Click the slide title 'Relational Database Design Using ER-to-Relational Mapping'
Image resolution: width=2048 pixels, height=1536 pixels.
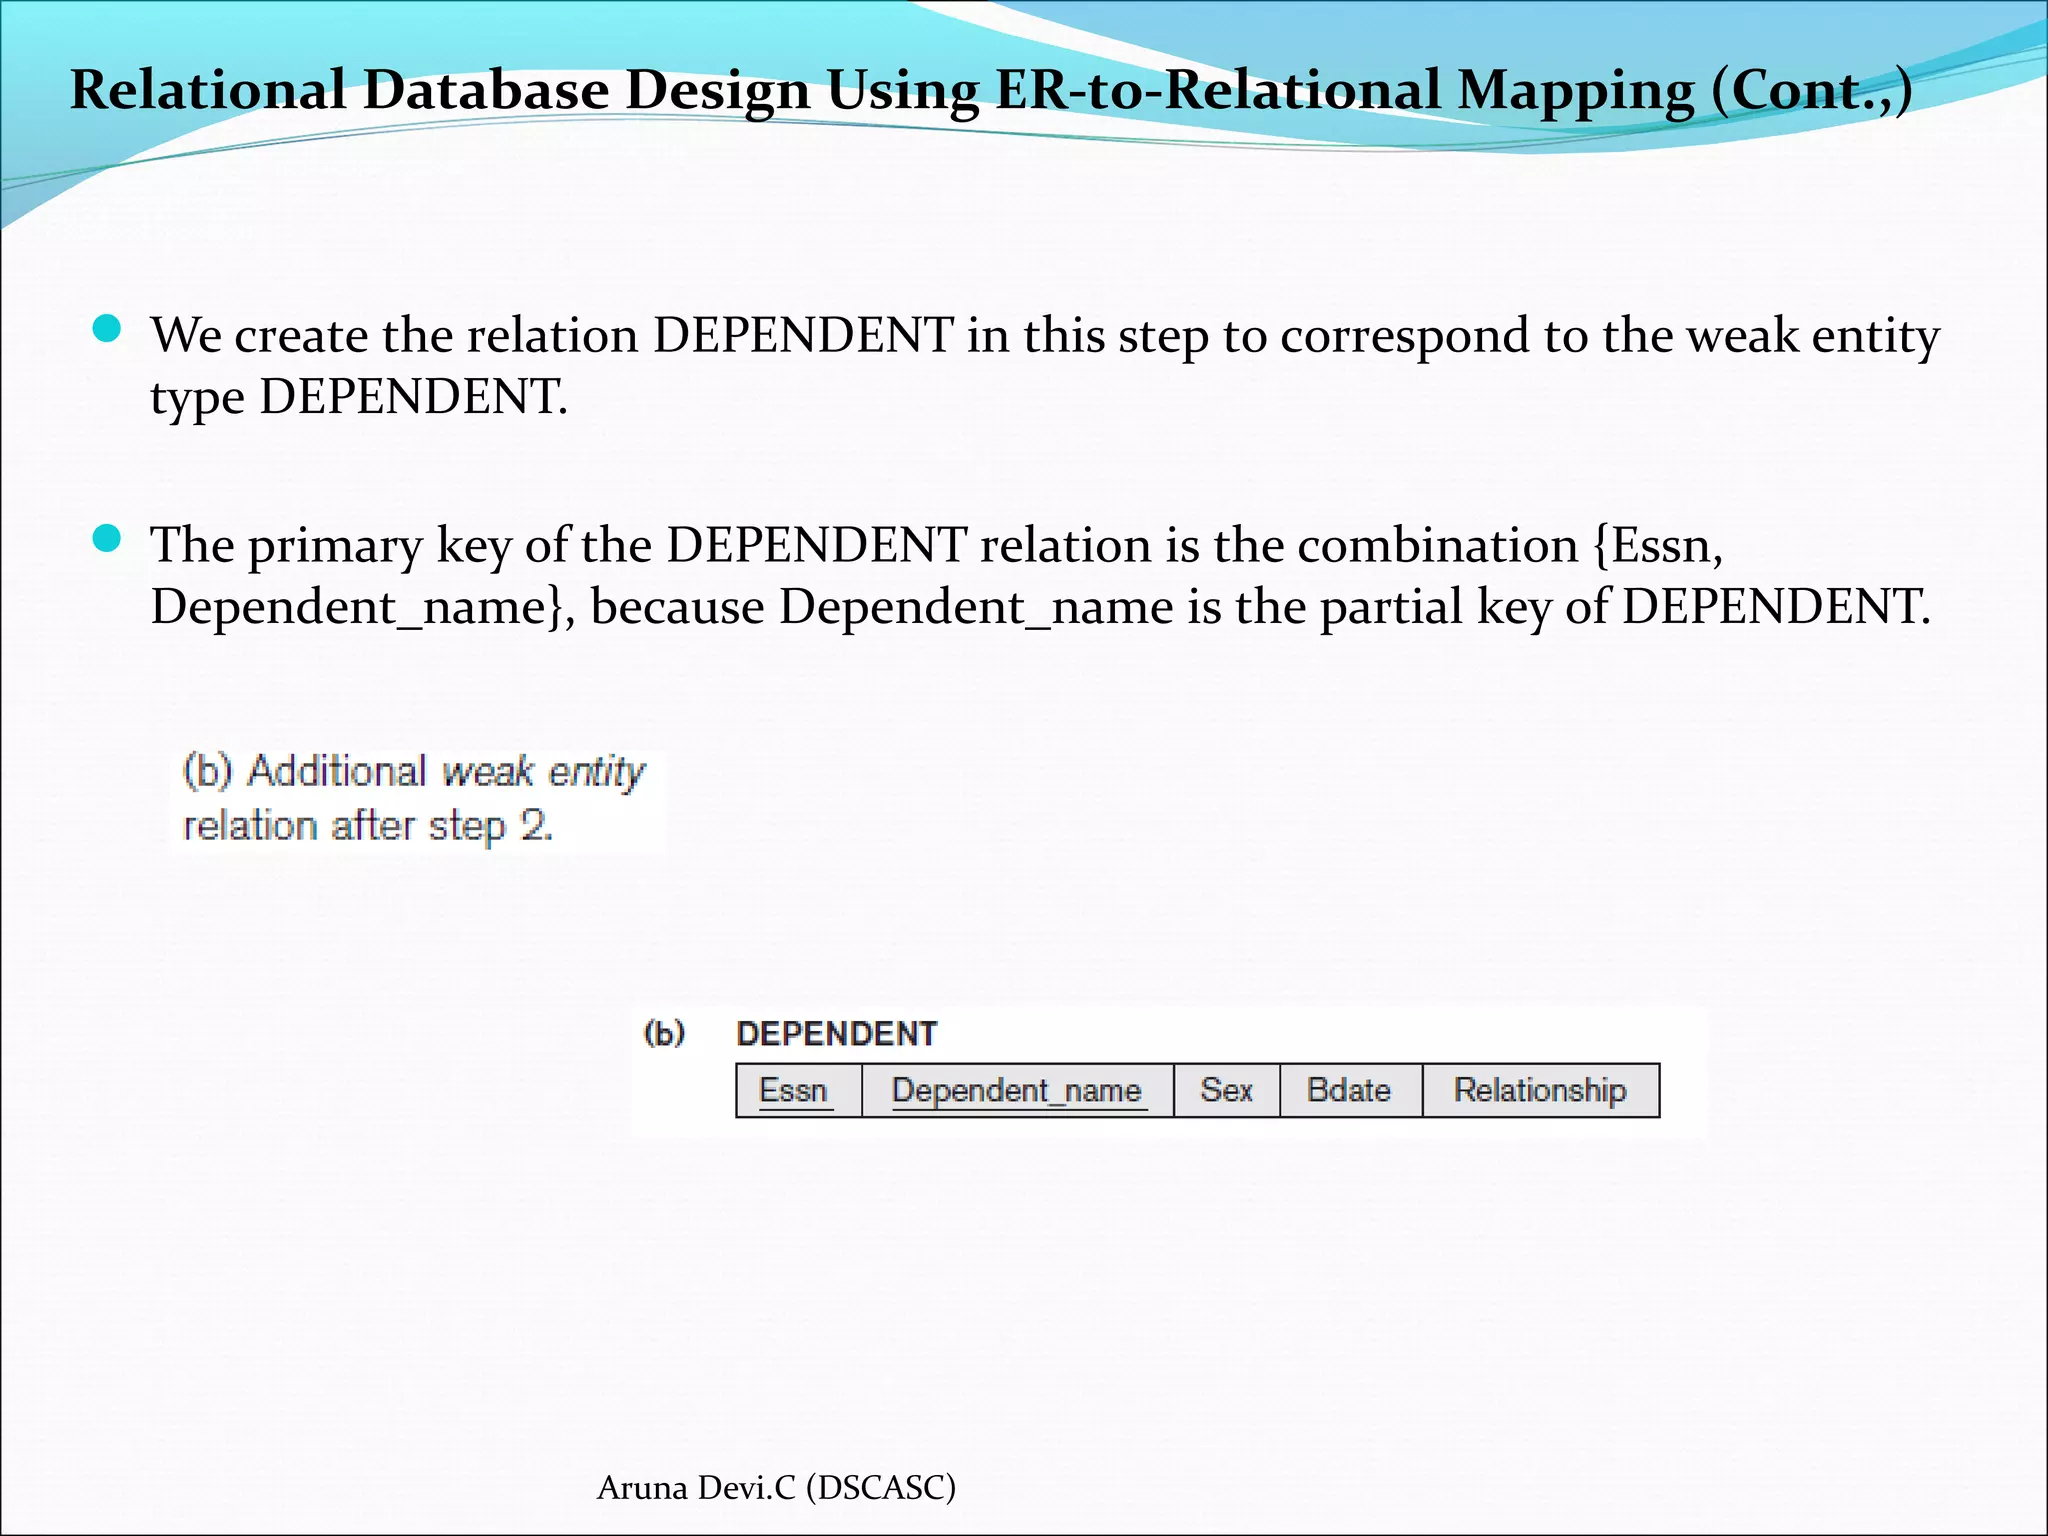[x=992, y=91]
